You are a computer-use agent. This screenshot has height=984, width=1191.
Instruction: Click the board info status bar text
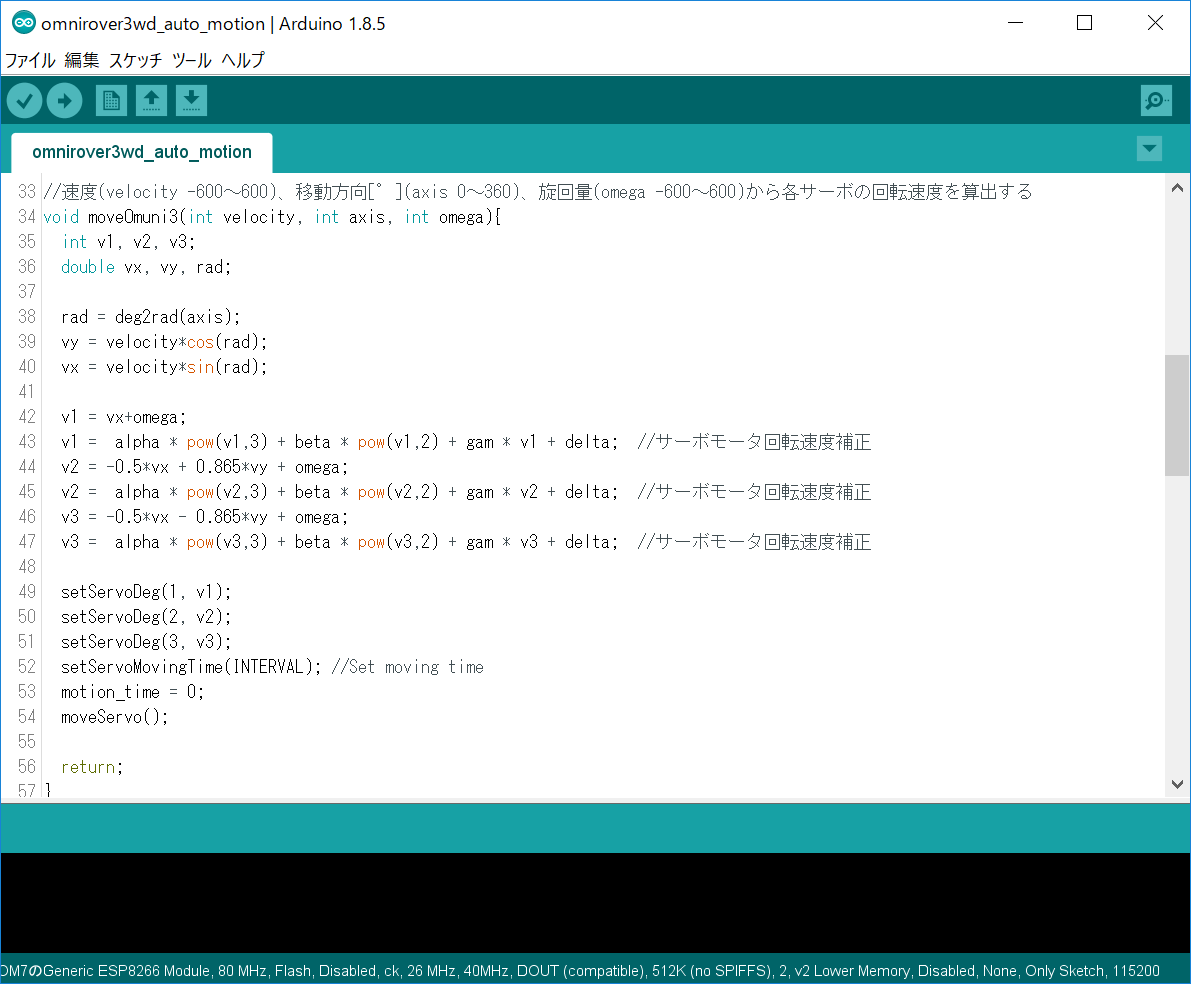click(580, 971)
